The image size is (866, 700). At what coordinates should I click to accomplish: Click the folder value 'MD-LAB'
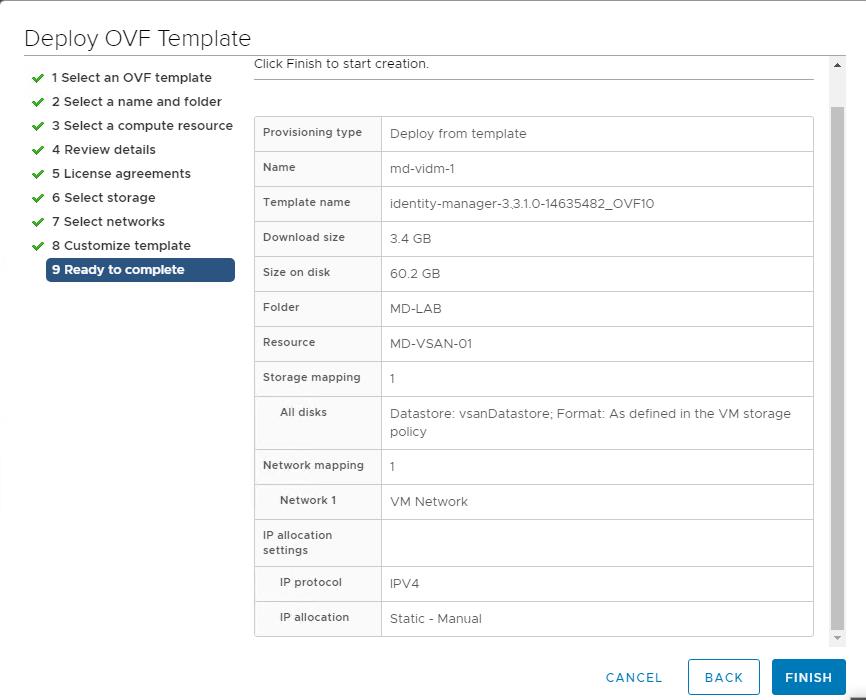(415, 309)
